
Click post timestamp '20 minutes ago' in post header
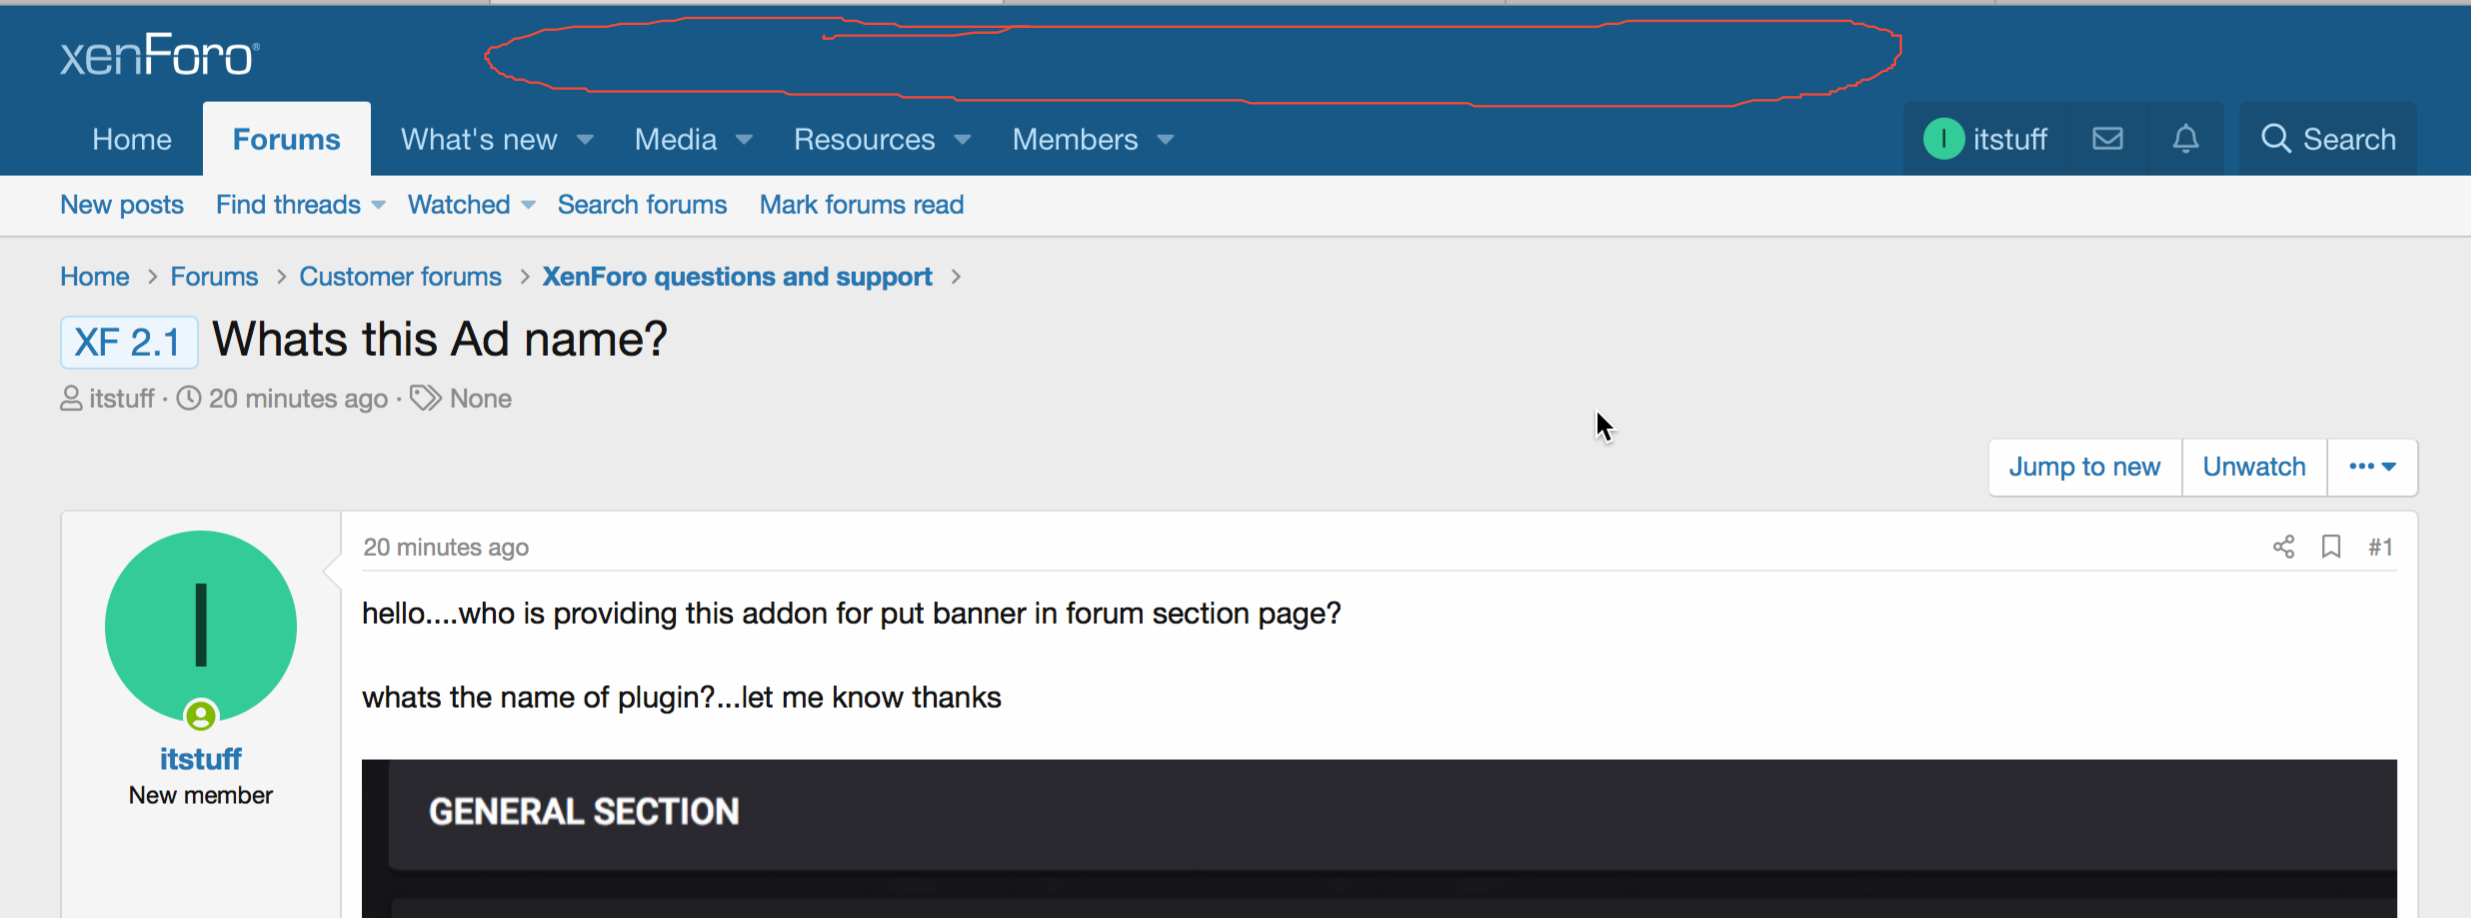point(446,547)
